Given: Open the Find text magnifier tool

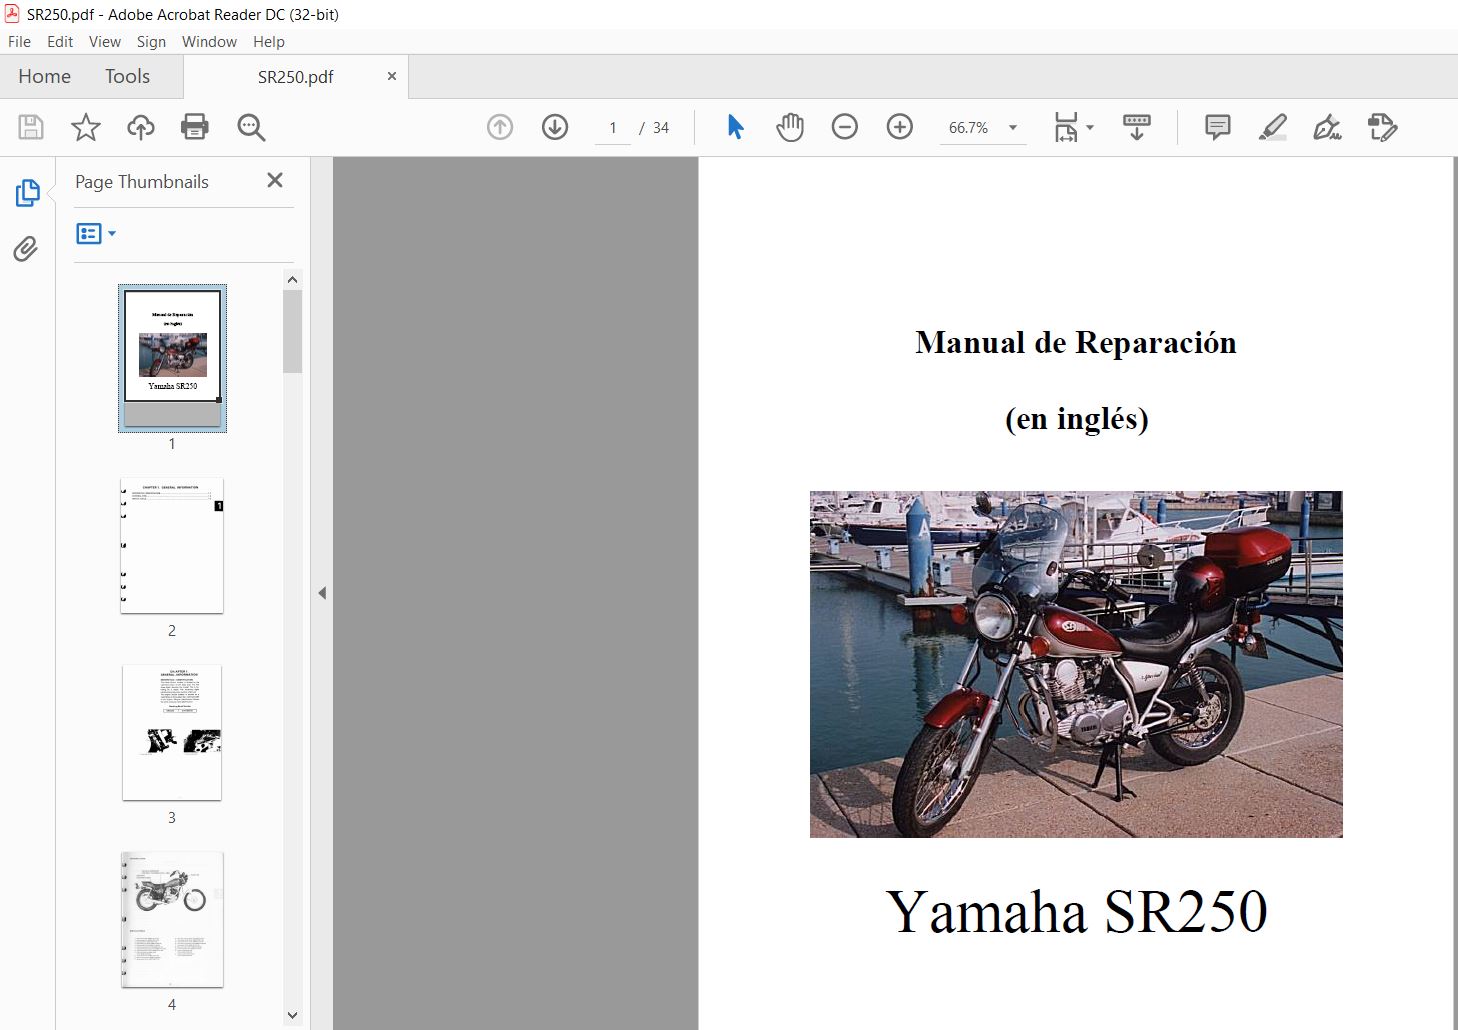Looking at the screenshot, I should [251, 127].
